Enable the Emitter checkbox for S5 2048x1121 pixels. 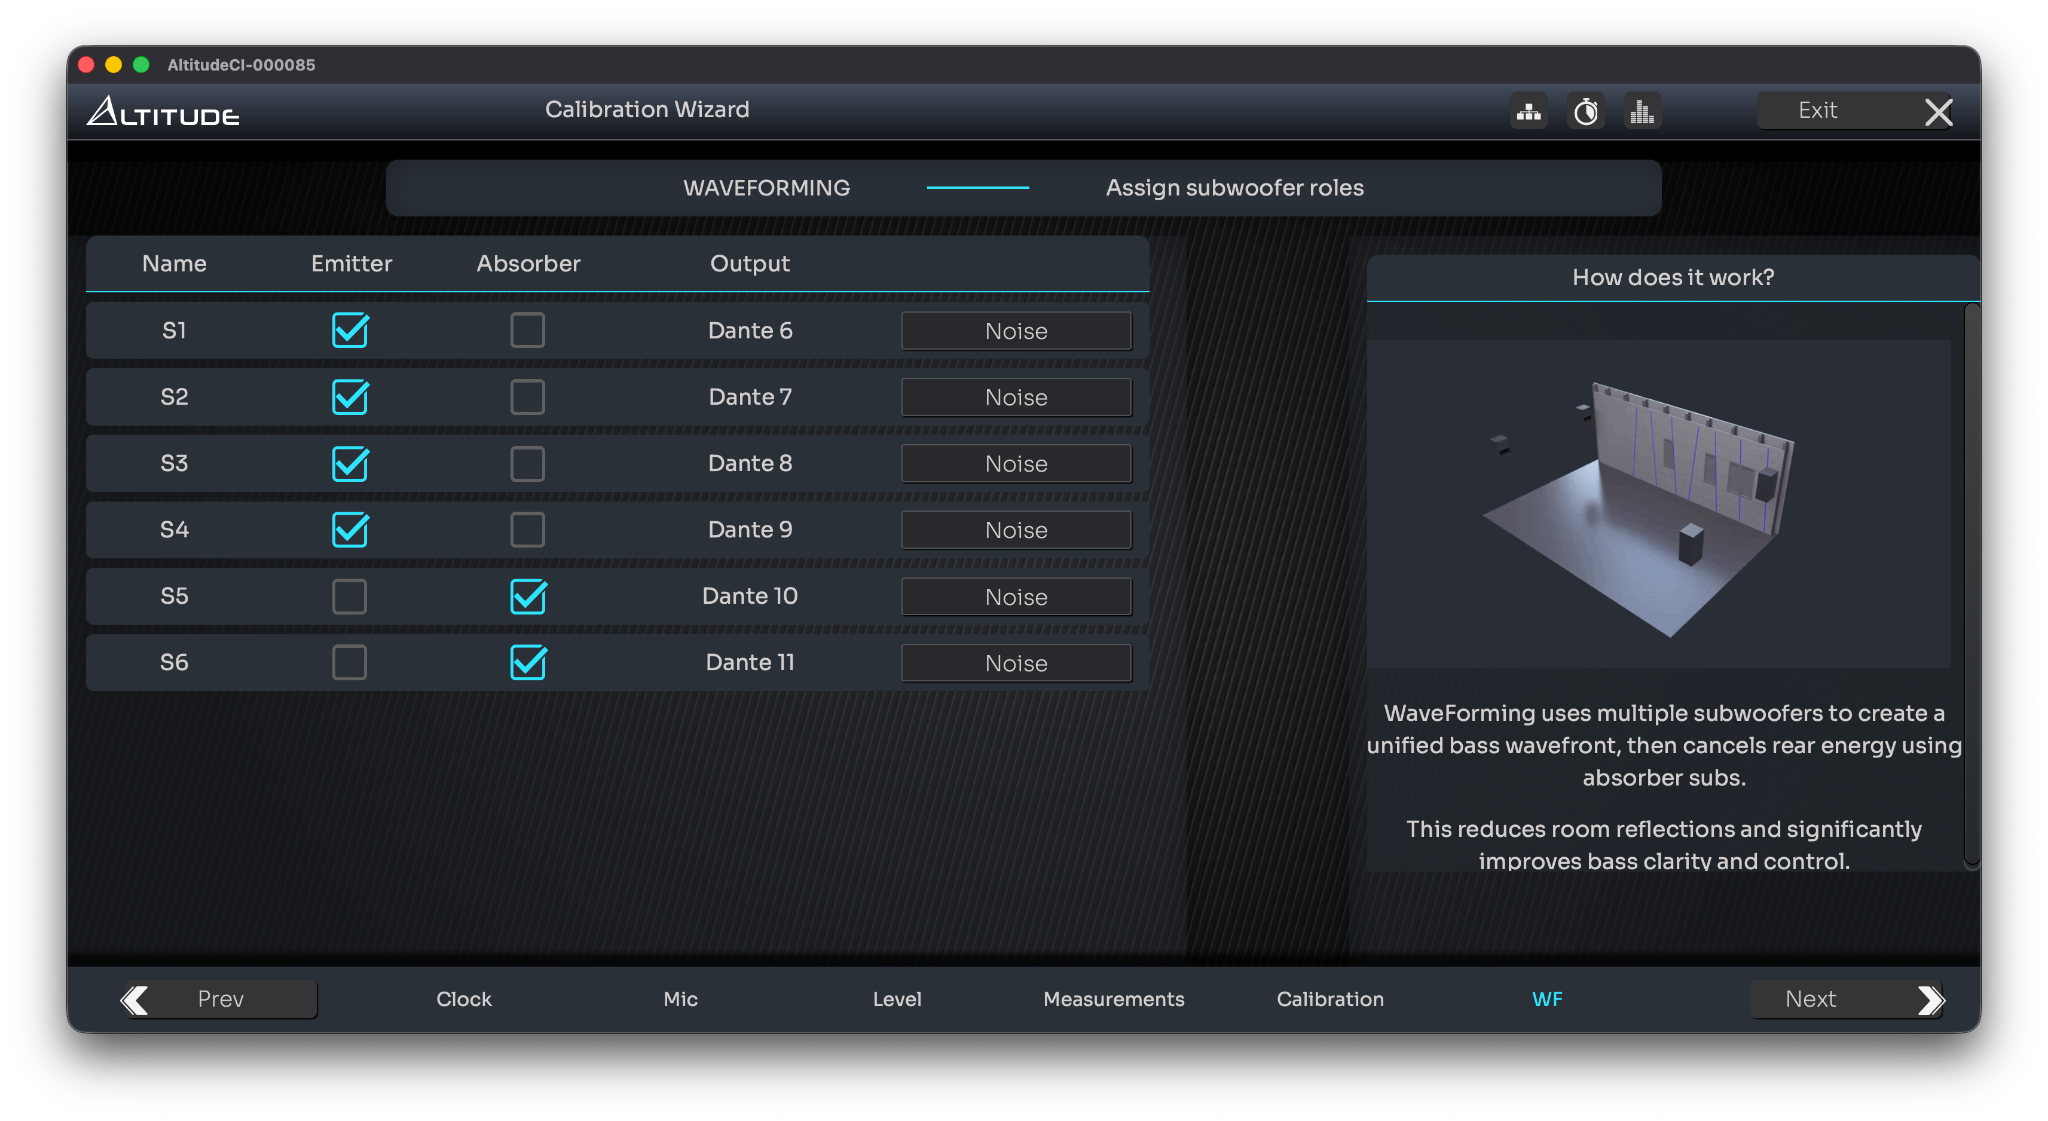[x=349, y=596]
